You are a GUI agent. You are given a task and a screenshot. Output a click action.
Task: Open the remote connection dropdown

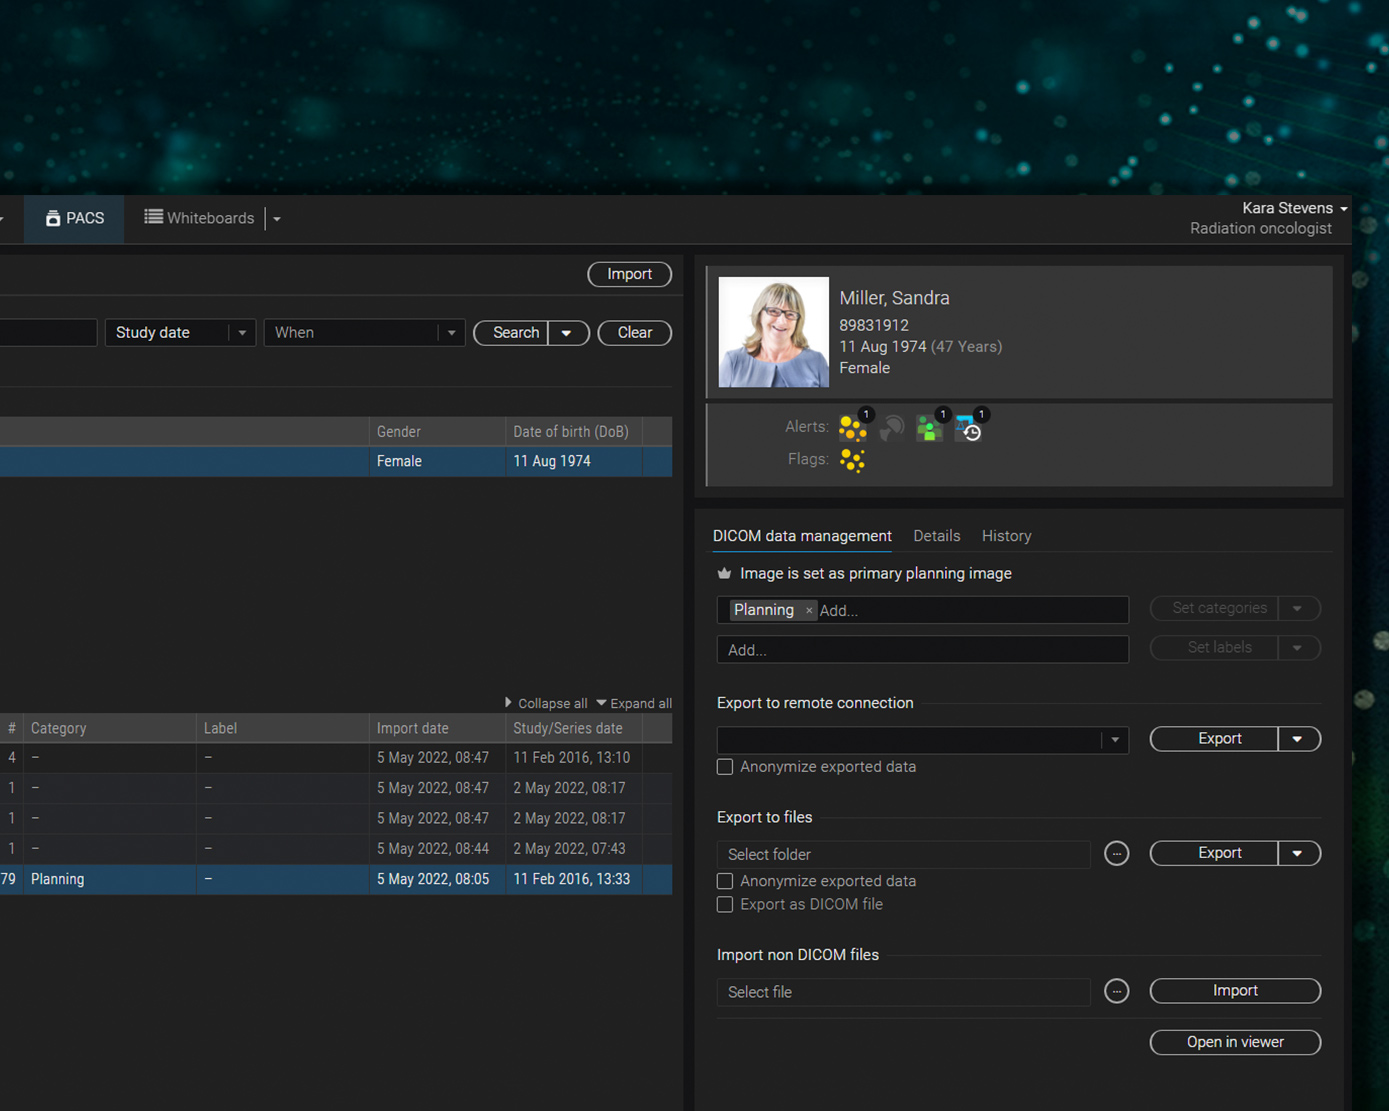(1114, 740)
